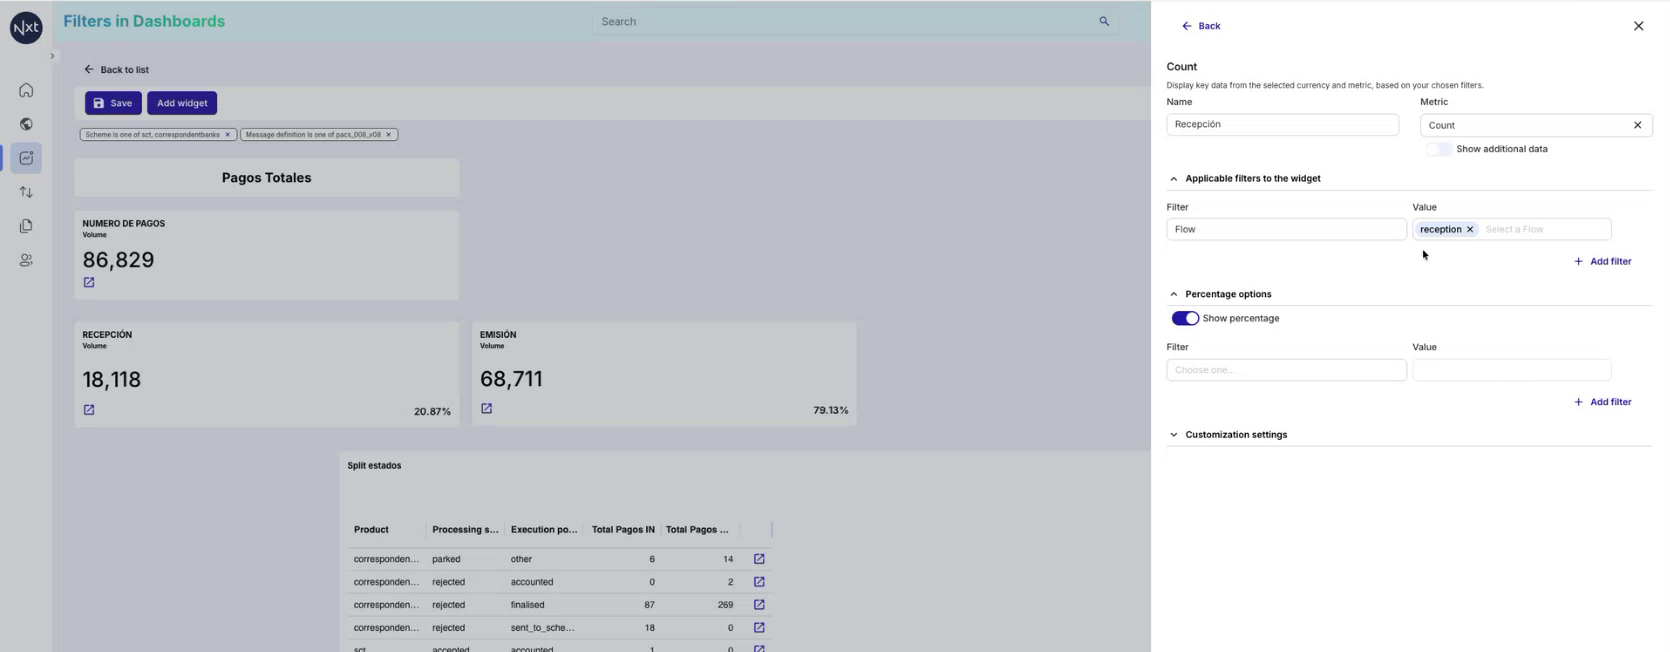
Task: Open the users icon in the sidebar
Action: pos(26,260)
